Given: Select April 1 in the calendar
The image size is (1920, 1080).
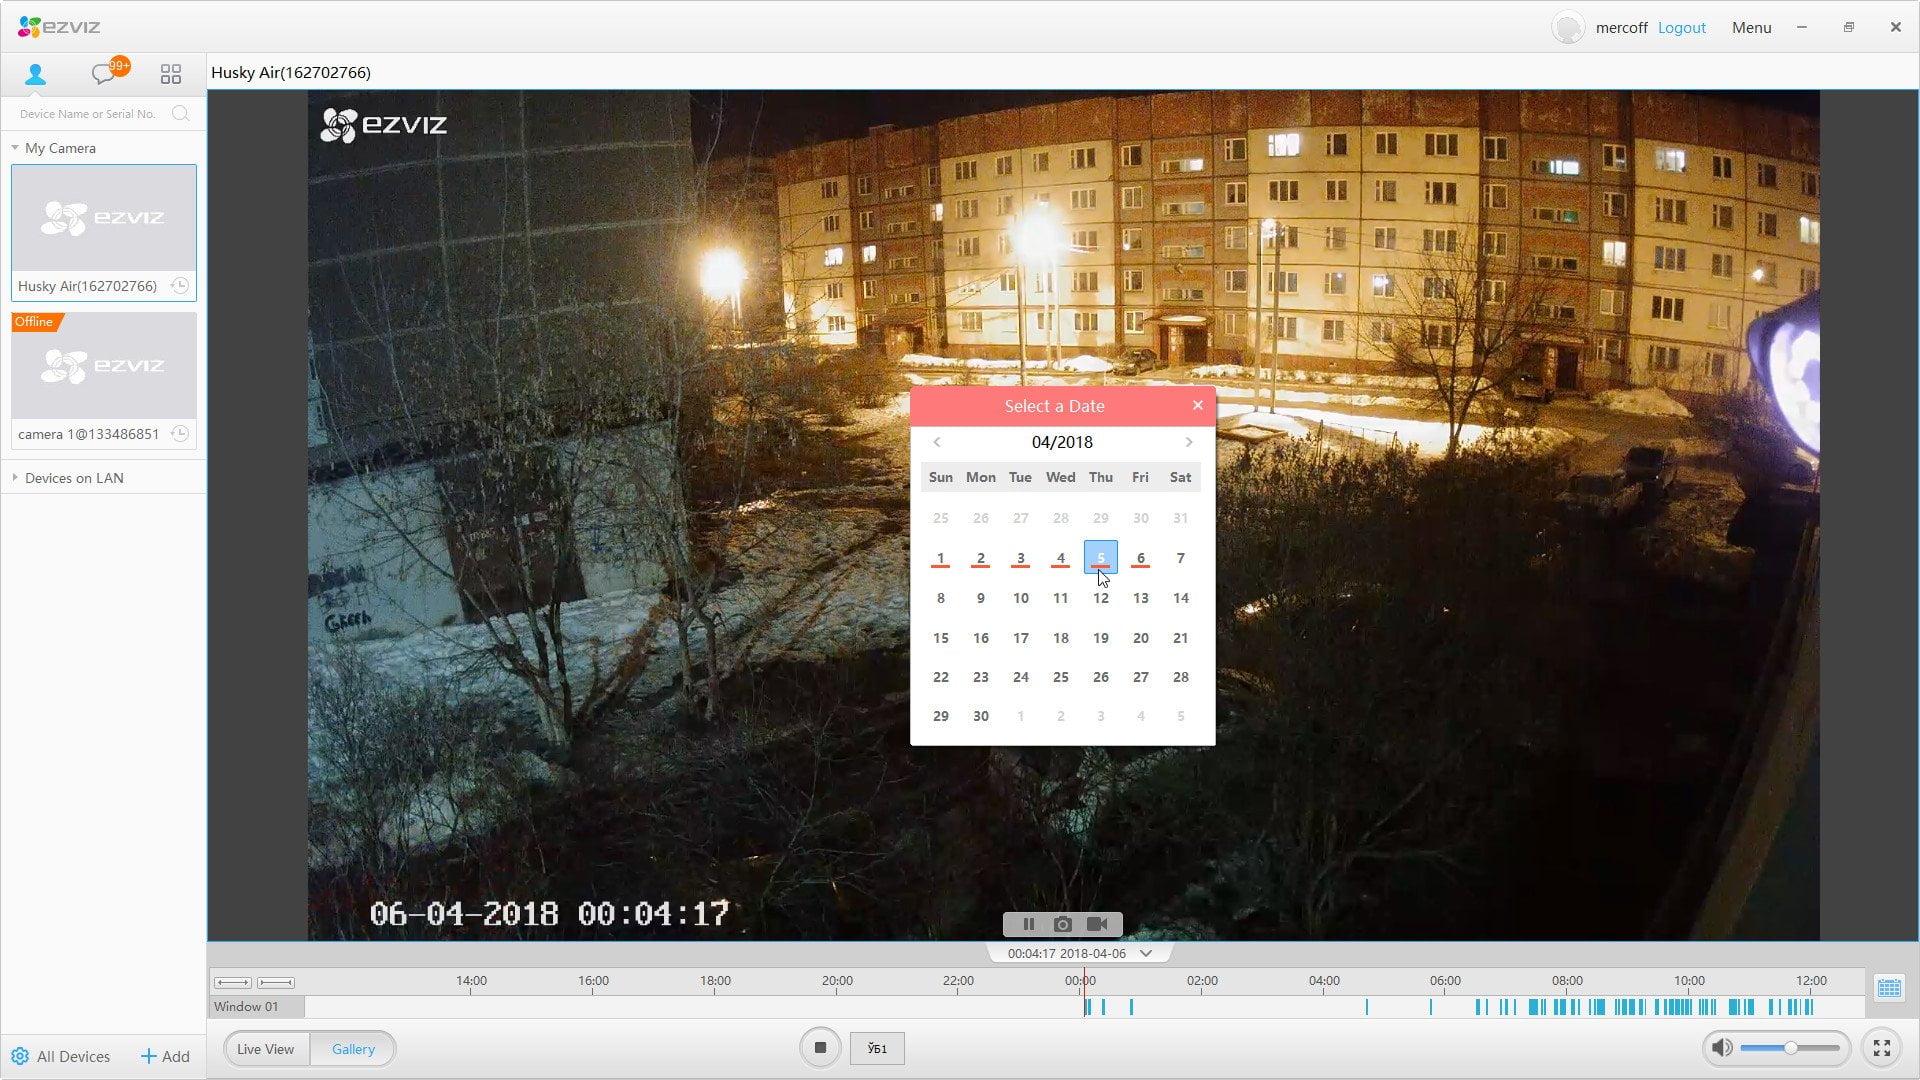Looking at the screenshot, I should point(940,558).
